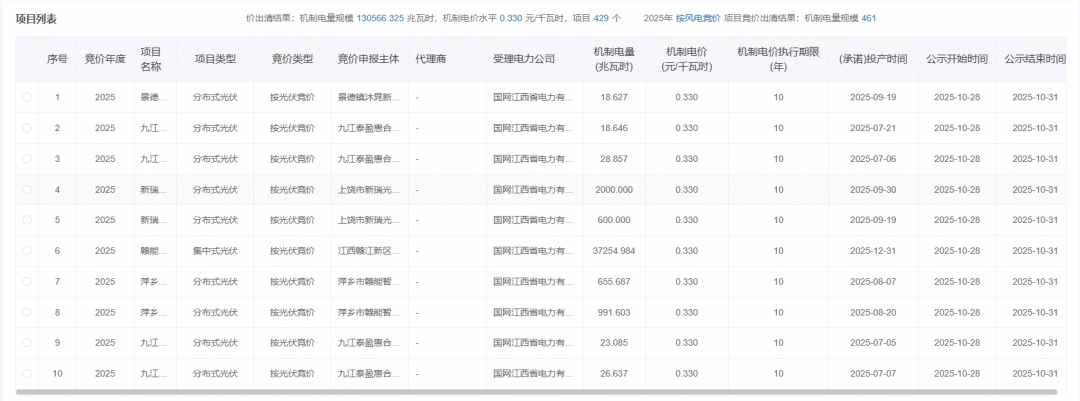Screen dimensions: 1080x401
Task: Click the 项目类型 column header
Action: [x=215, y=59]
